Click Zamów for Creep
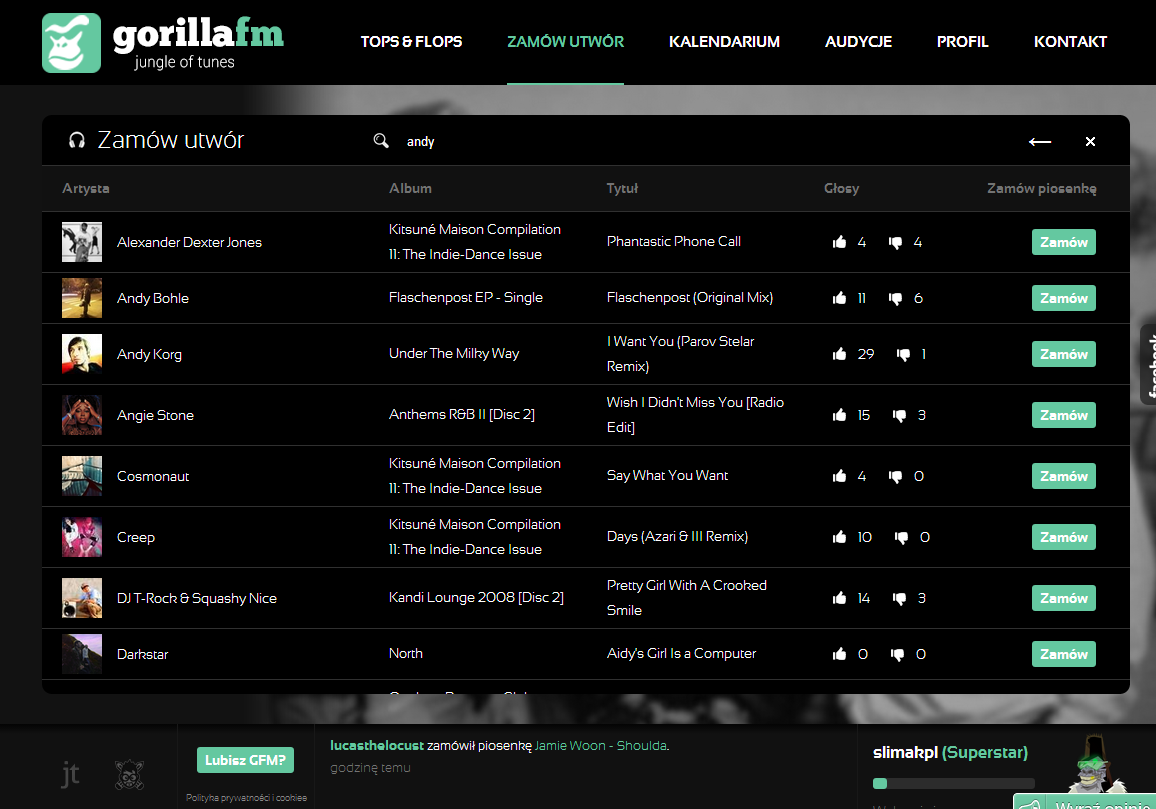The height and width of the screenshot is (809, 1156). click(x=1064, y=537)
